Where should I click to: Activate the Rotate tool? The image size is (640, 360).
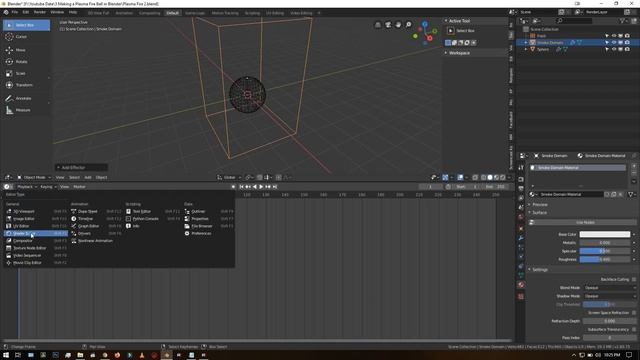pos(26,62)
